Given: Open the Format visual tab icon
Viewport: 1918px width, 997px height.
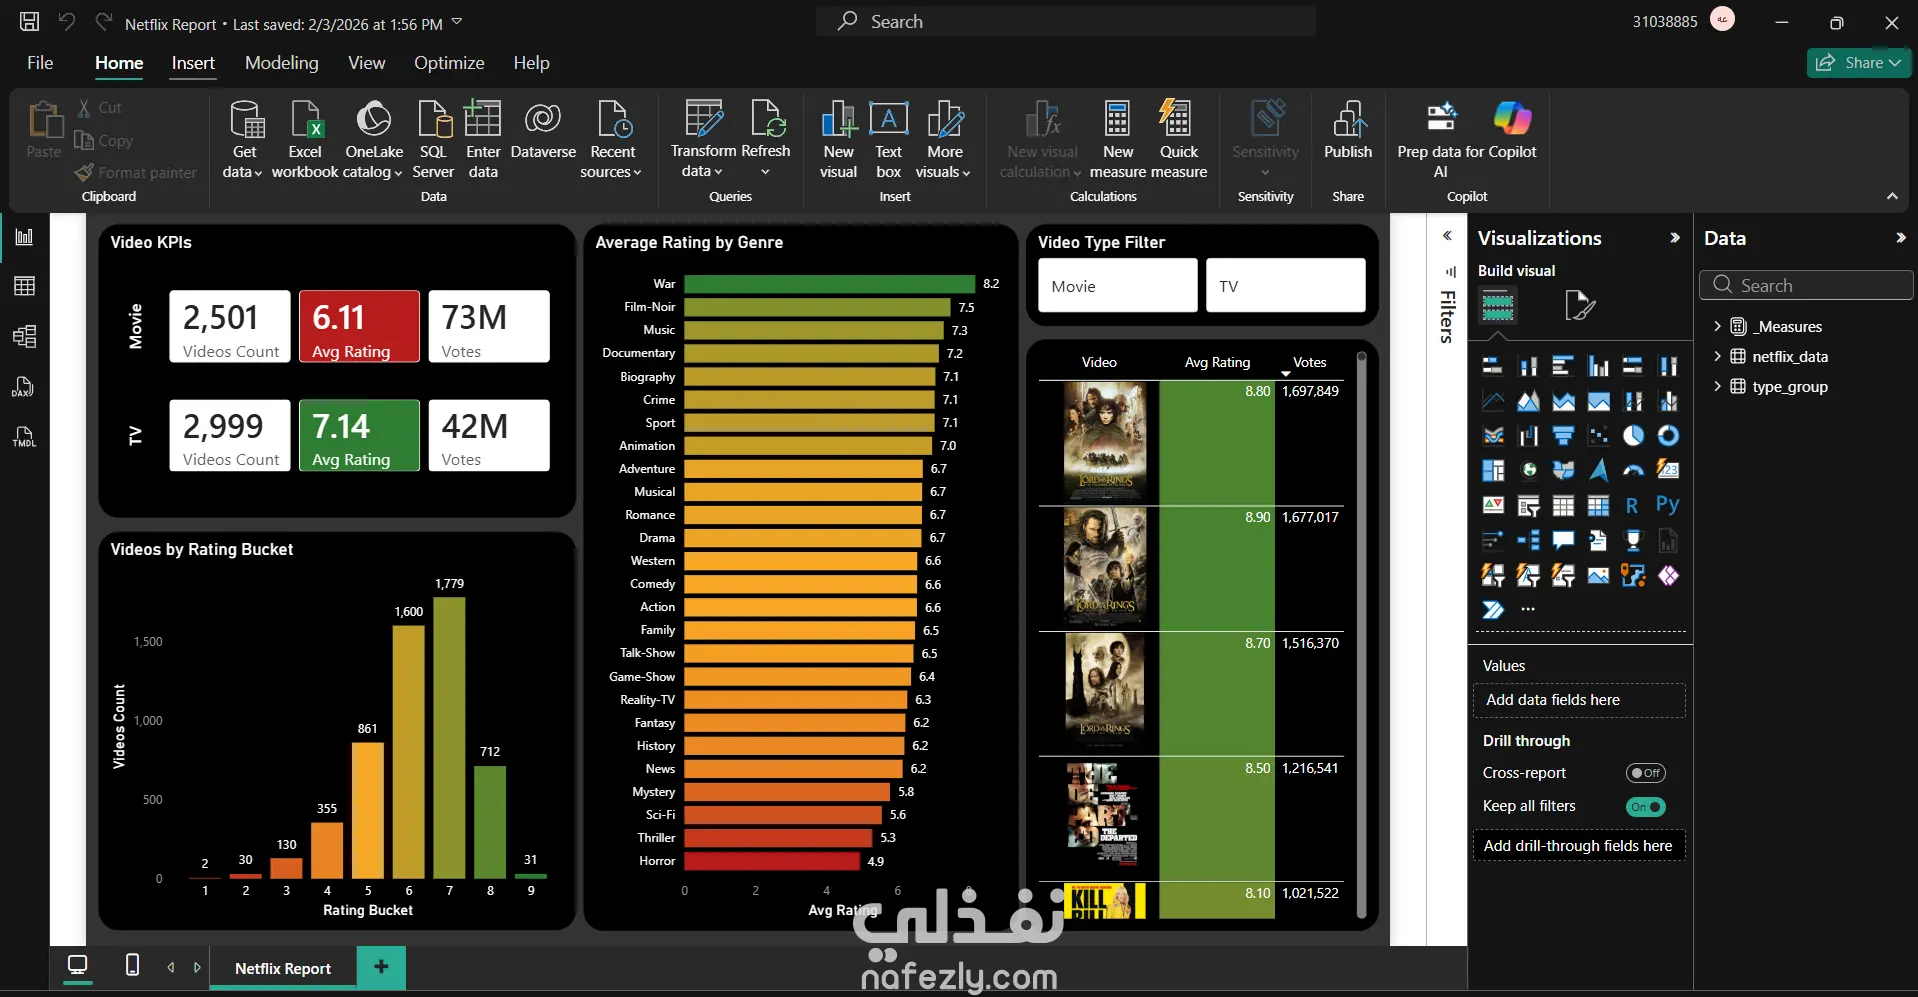Looking at the screenshot, I should tap(1580, 305).
